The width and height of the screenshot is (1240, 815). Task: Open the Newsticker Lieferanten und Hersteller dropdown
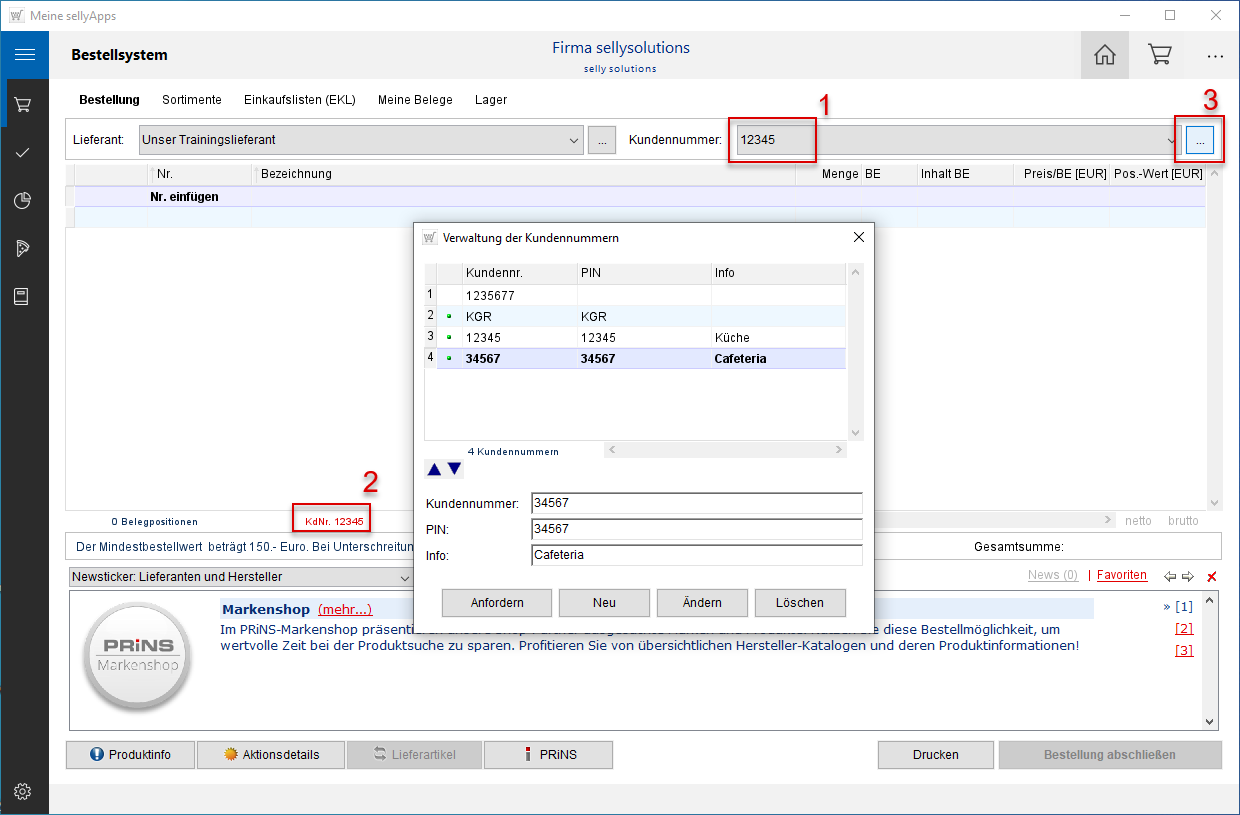click(404, 577)
